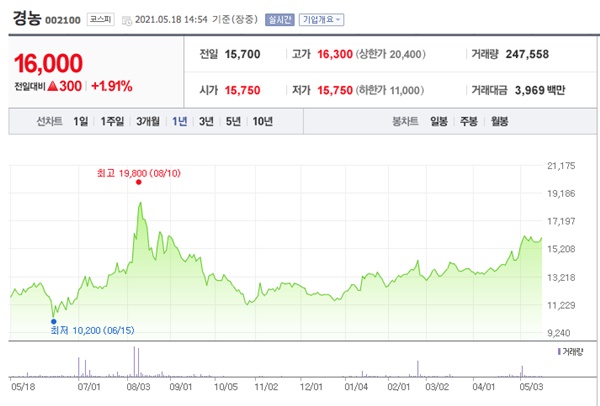Open the 기업개요 dropdown

click(x=321, y=20)
